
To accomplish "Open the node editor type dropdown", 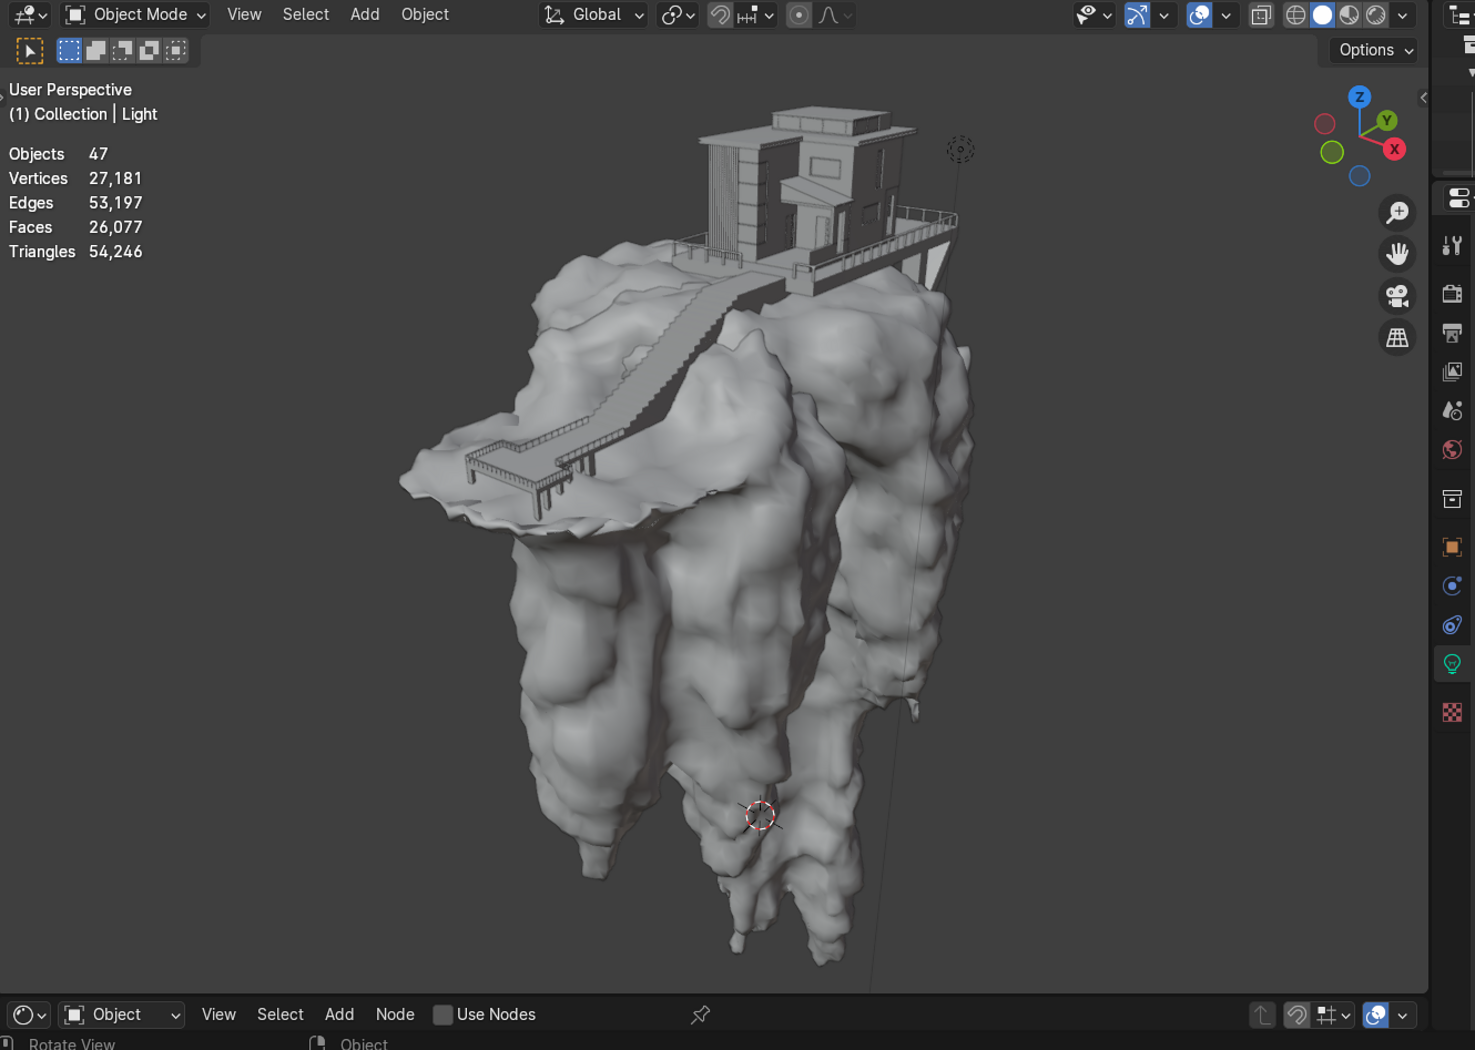I will [x=29, y=1015].
